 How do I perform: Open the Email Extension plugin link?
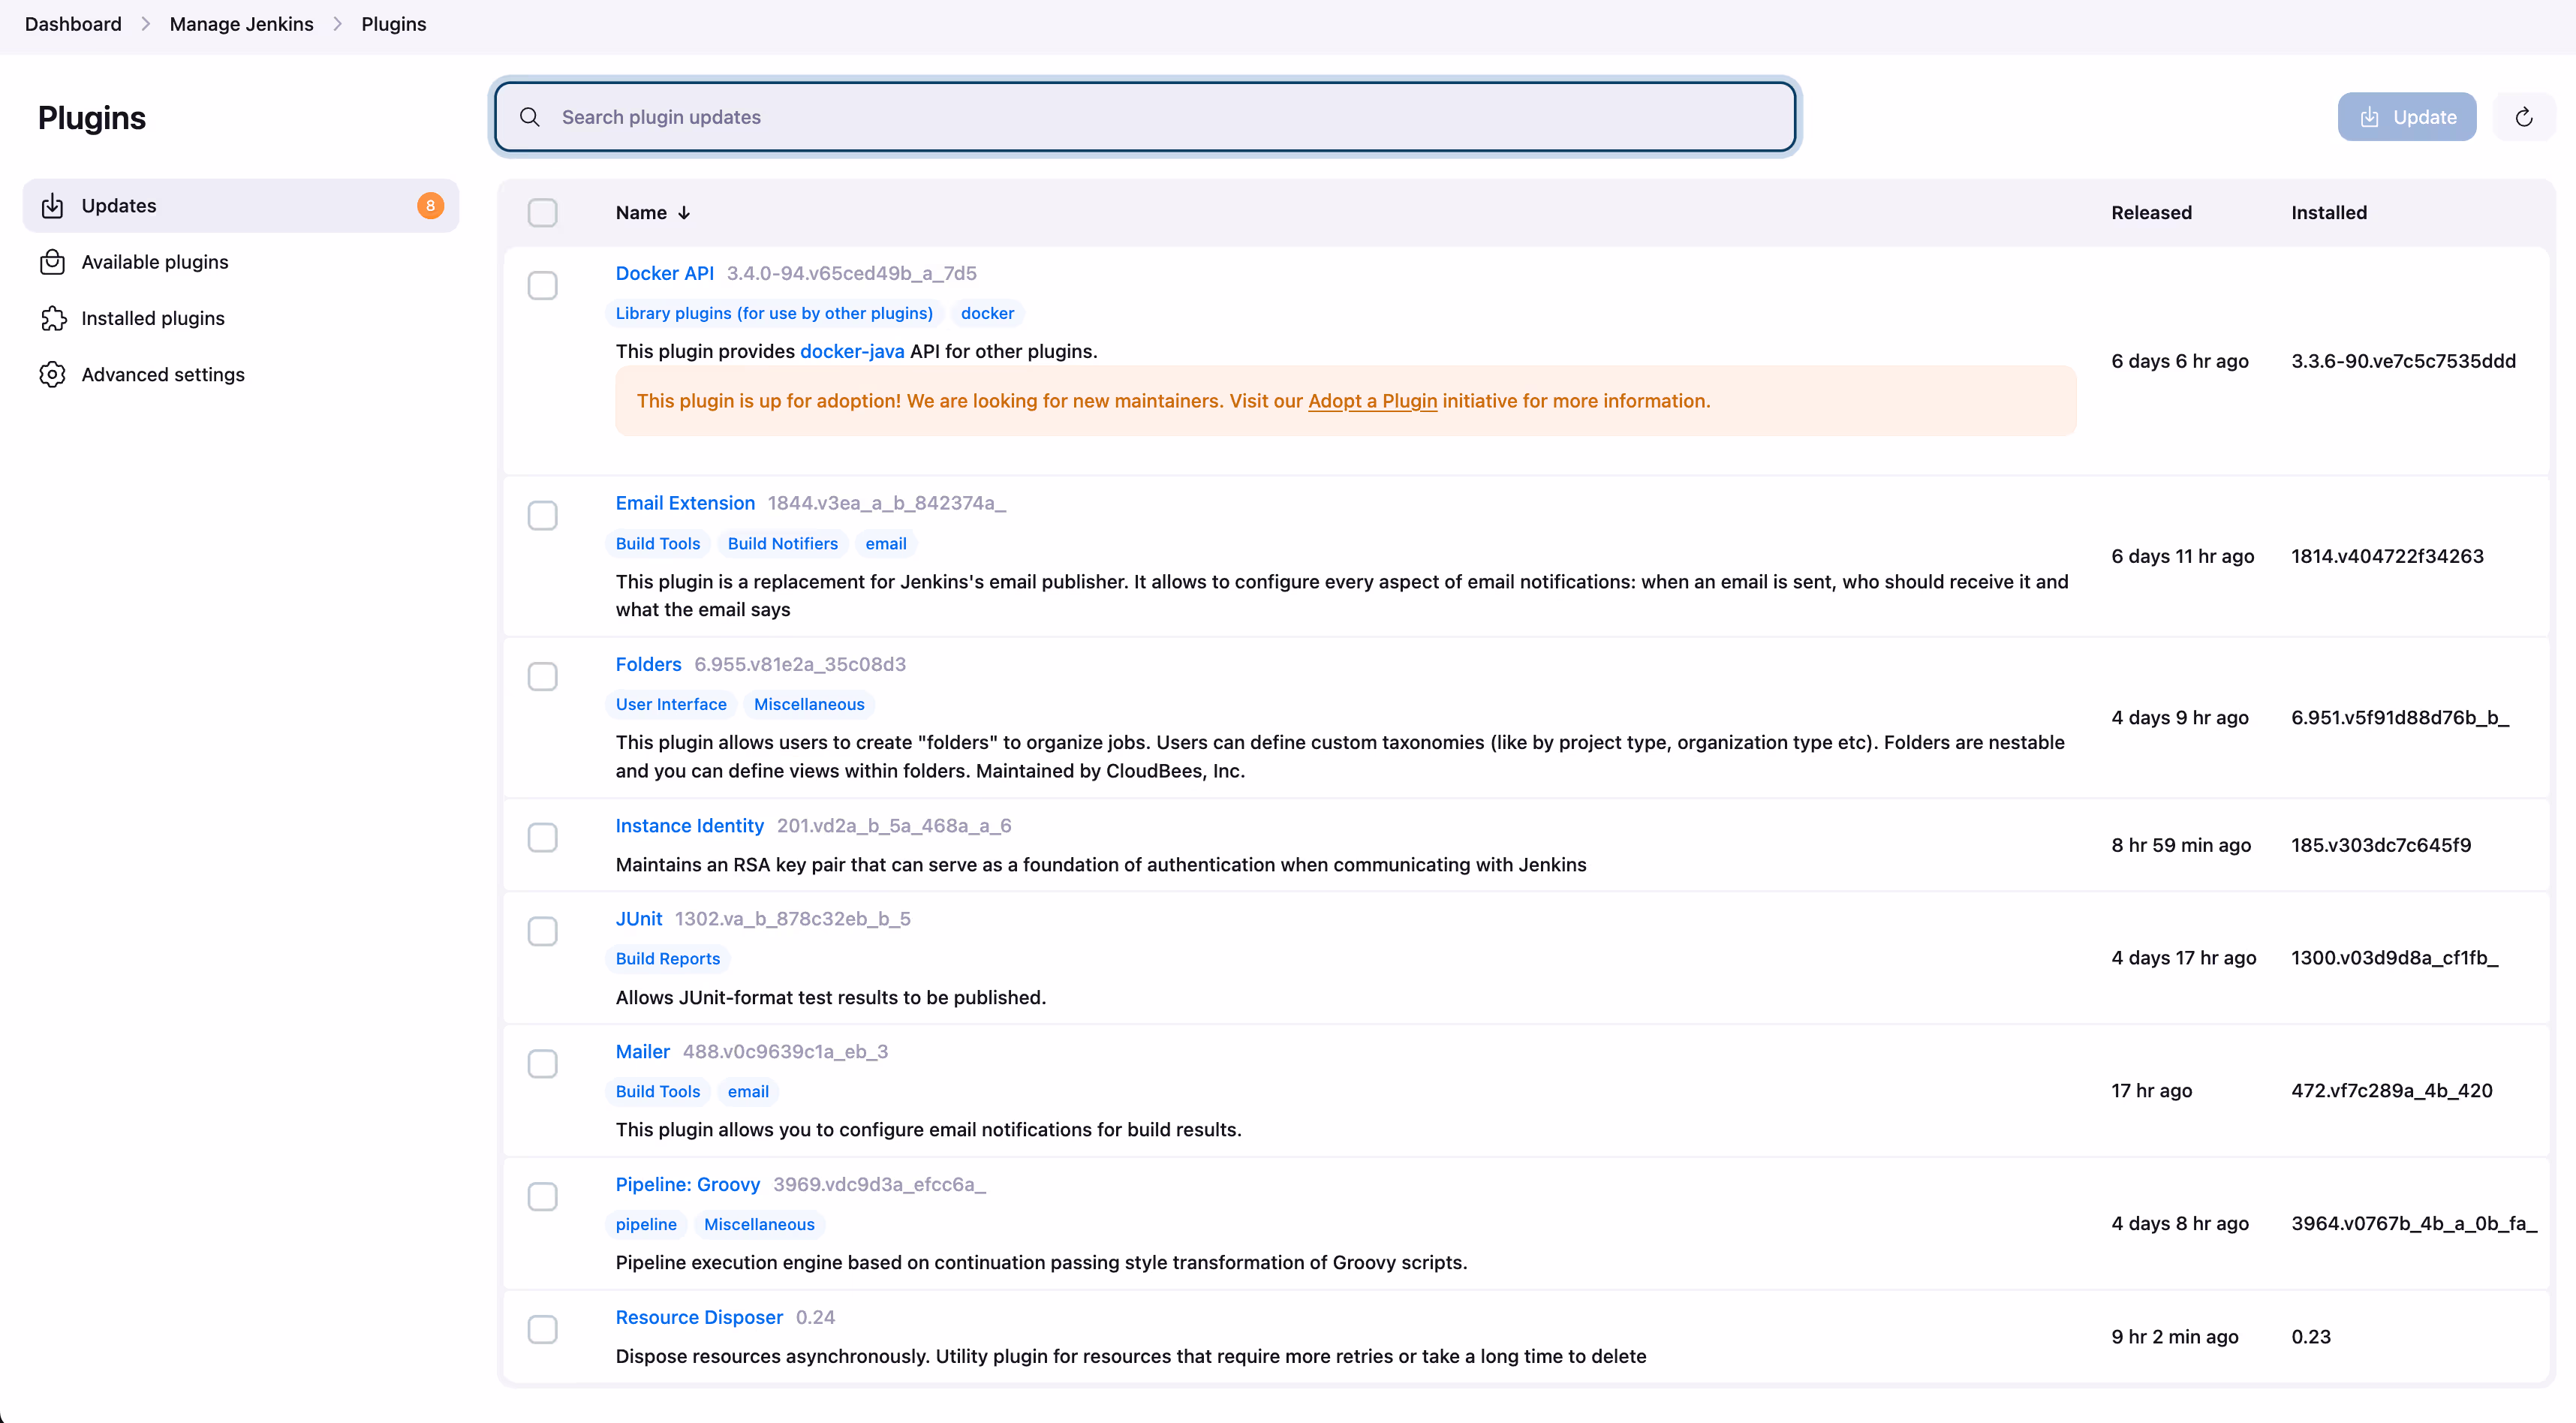(685, 503)
